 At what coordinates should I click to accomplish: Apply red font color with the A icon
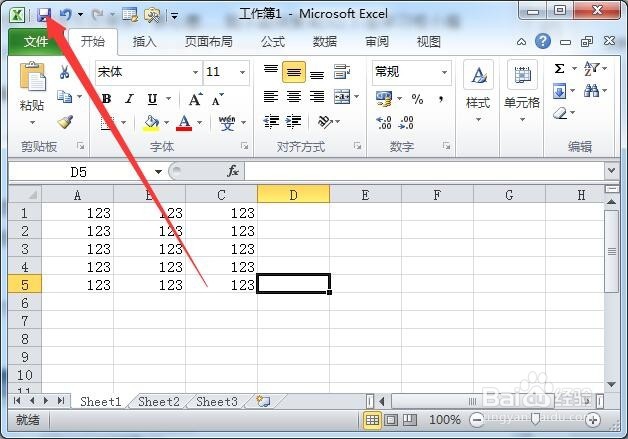tap(184, 123)
